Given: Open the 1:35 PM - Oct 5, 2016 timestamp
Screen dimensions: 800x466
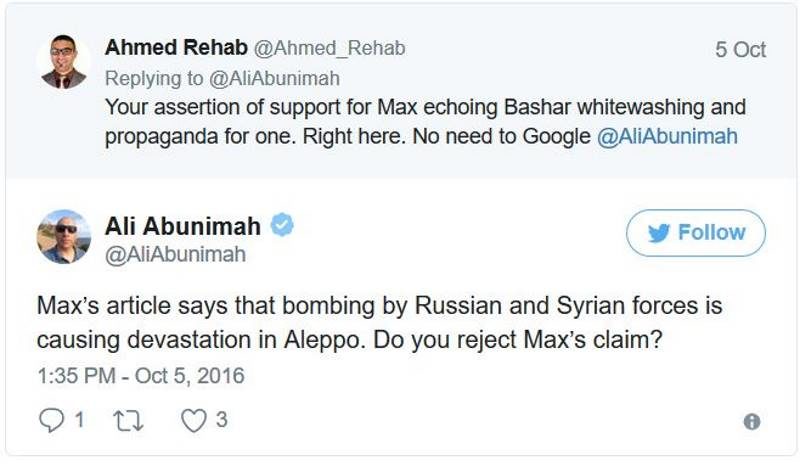Looking at the screenshot, I should click(141, 376).
